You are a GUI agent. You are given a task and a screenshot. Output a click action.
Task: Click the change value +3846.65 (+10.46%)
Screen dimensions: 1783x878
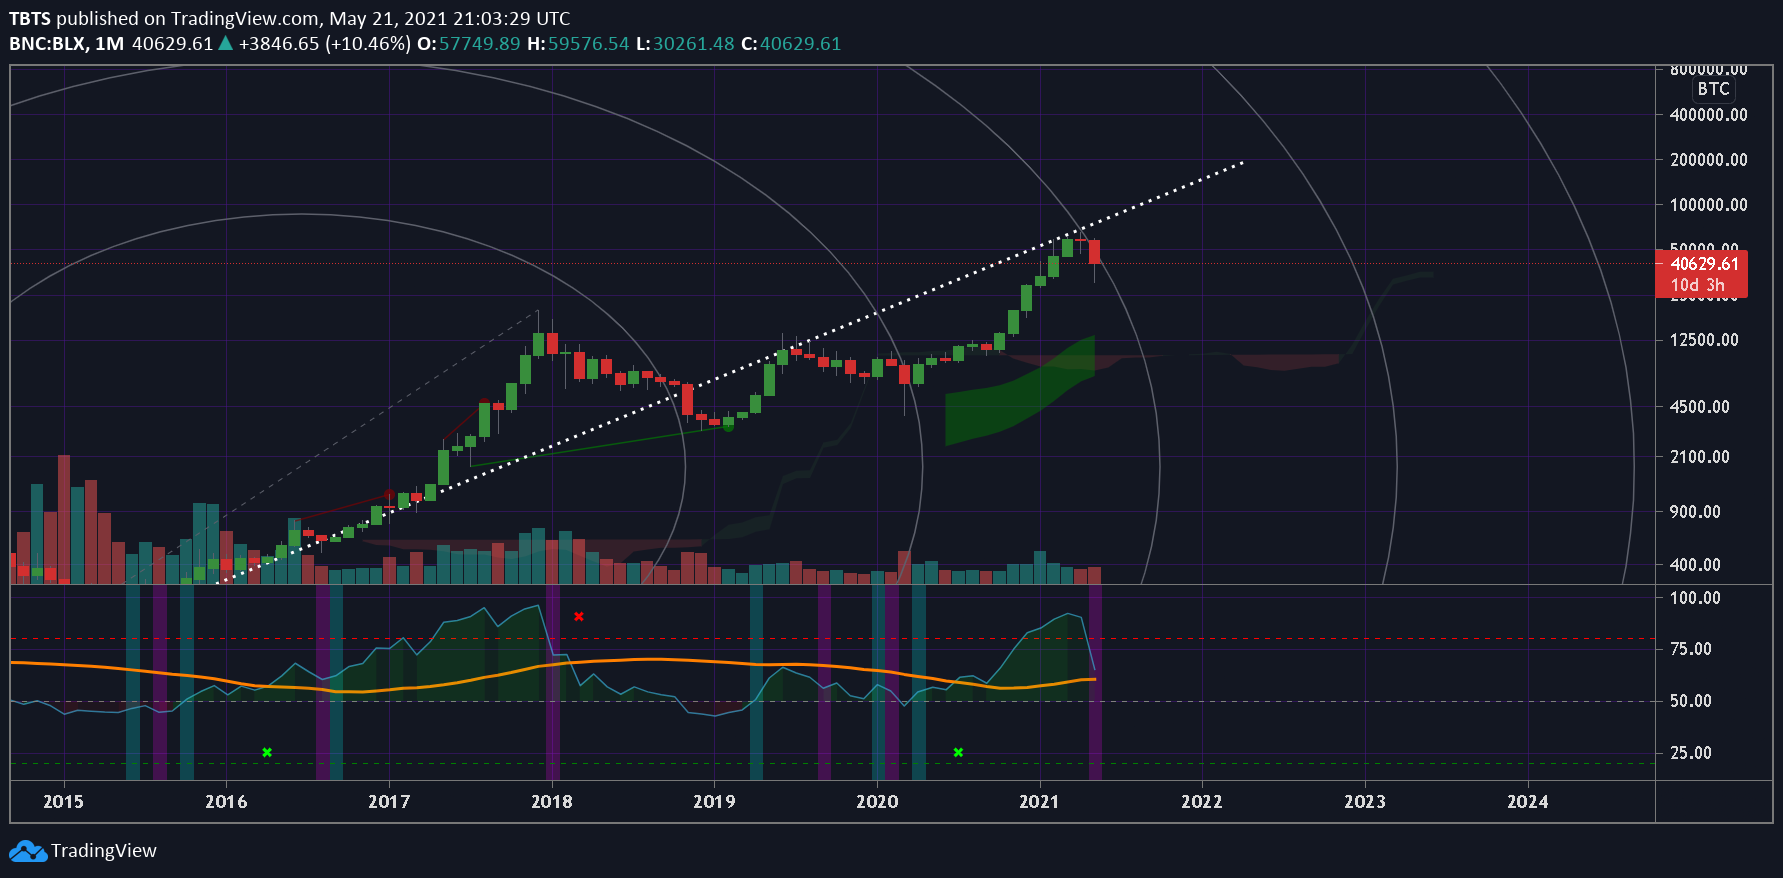[x=325, y=44]
